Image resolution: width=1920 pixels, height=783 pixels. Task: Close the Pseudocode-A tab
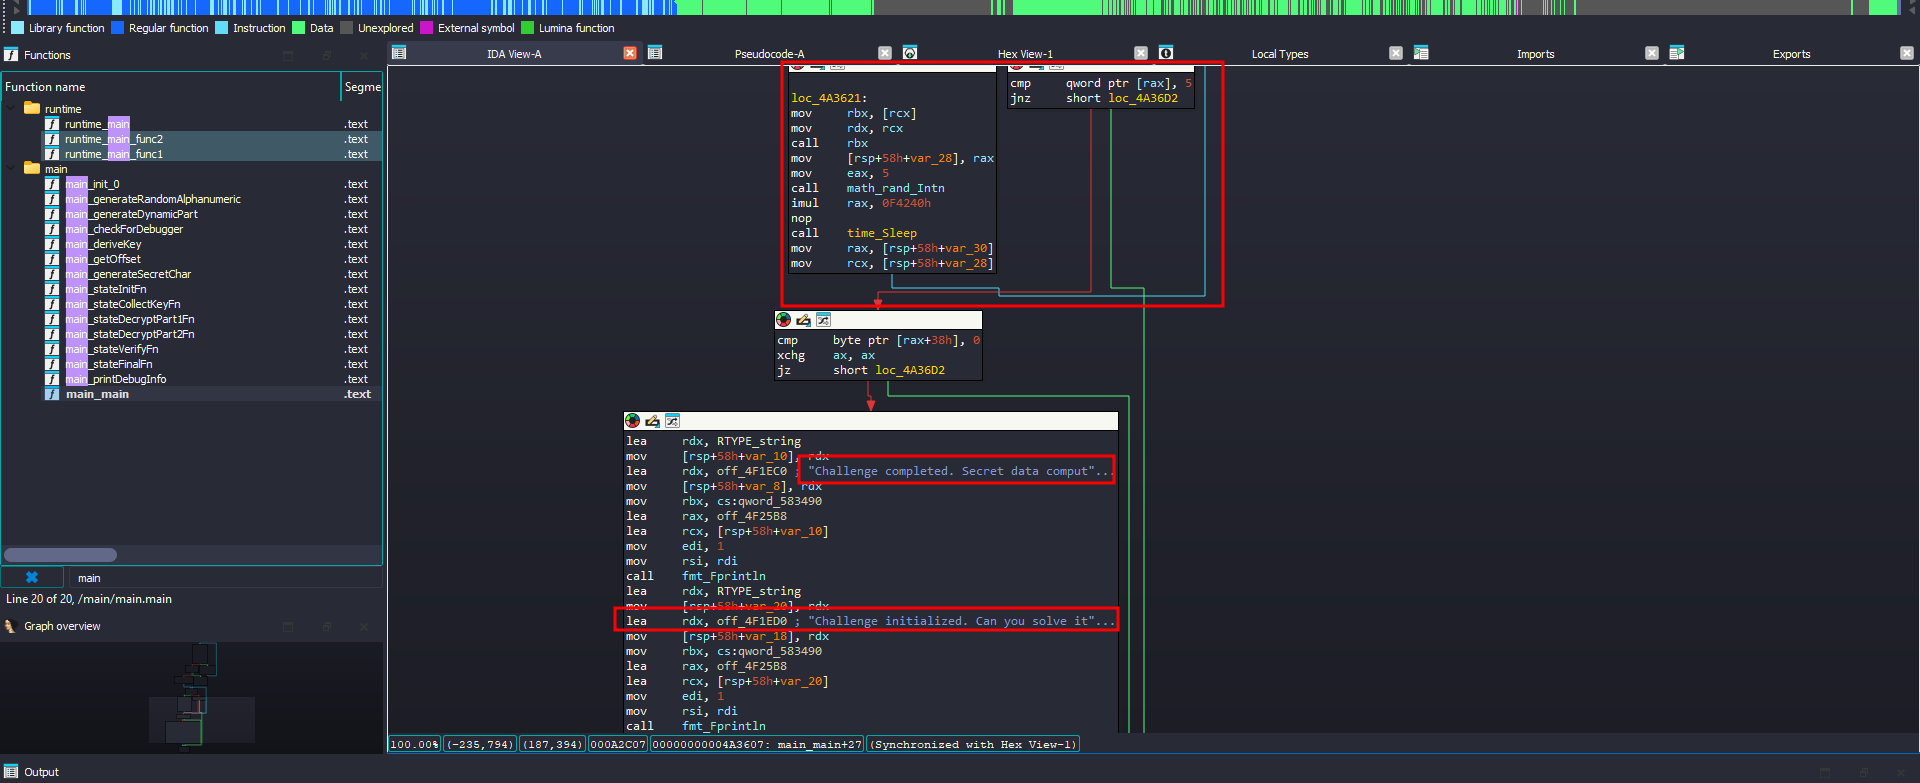pyautogui.click(x=885, y=53)
